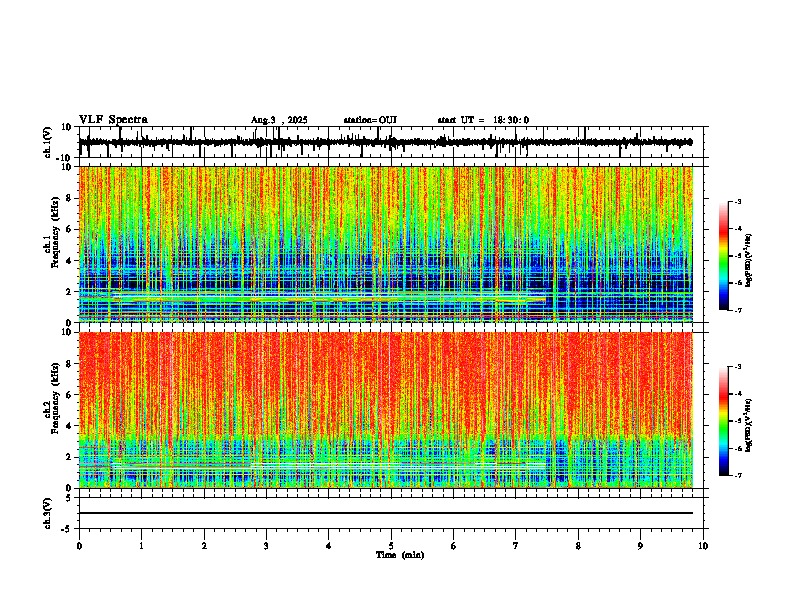The height and width of the screenshot is (612, 792).
Task: Select the "start UT = 18:30: 0" label
Action: pos(483,120)
